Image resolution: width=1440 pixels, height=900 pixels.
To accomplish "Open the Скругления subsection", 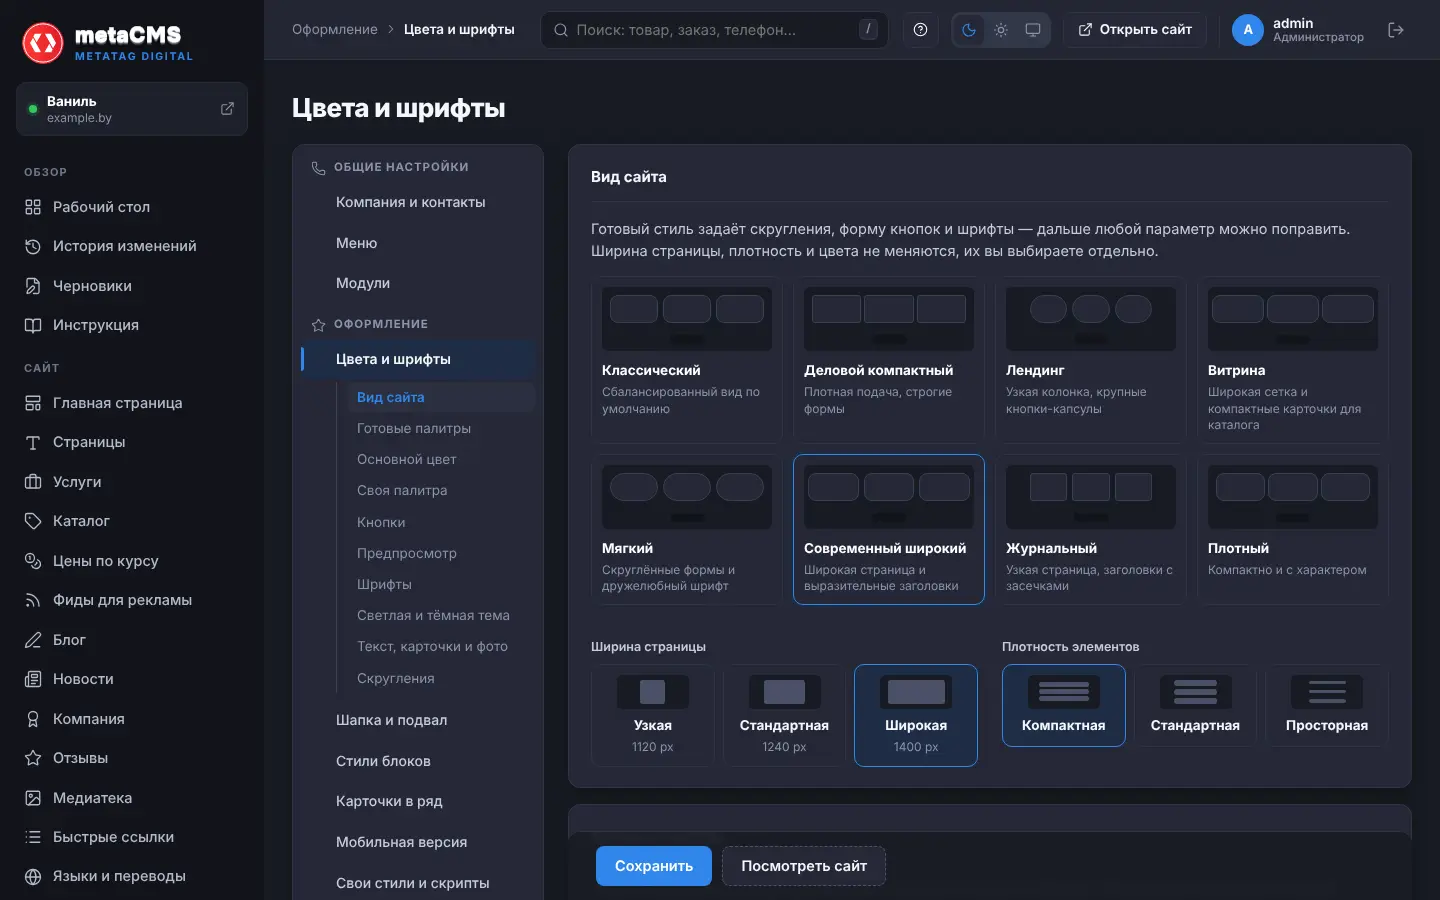I will coord(396,678).
